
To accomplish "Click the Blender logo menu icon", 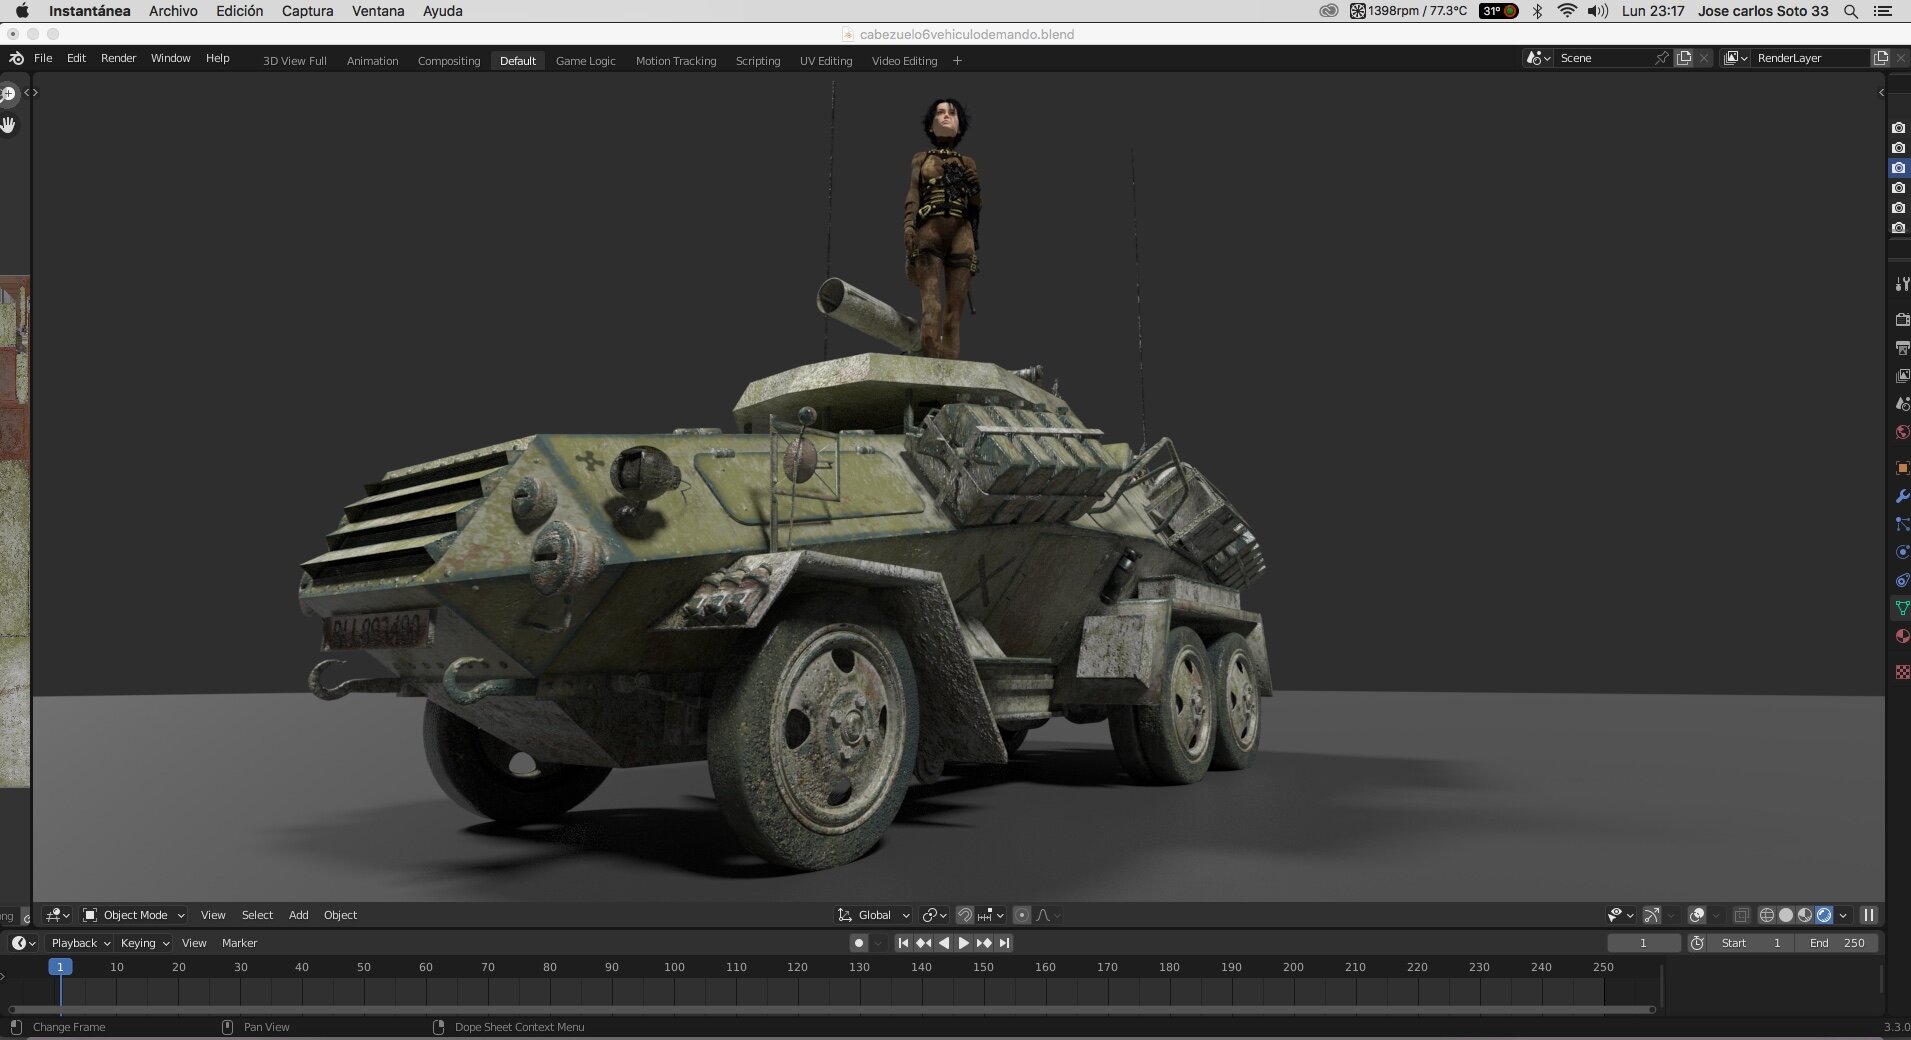I will point(16,58).
